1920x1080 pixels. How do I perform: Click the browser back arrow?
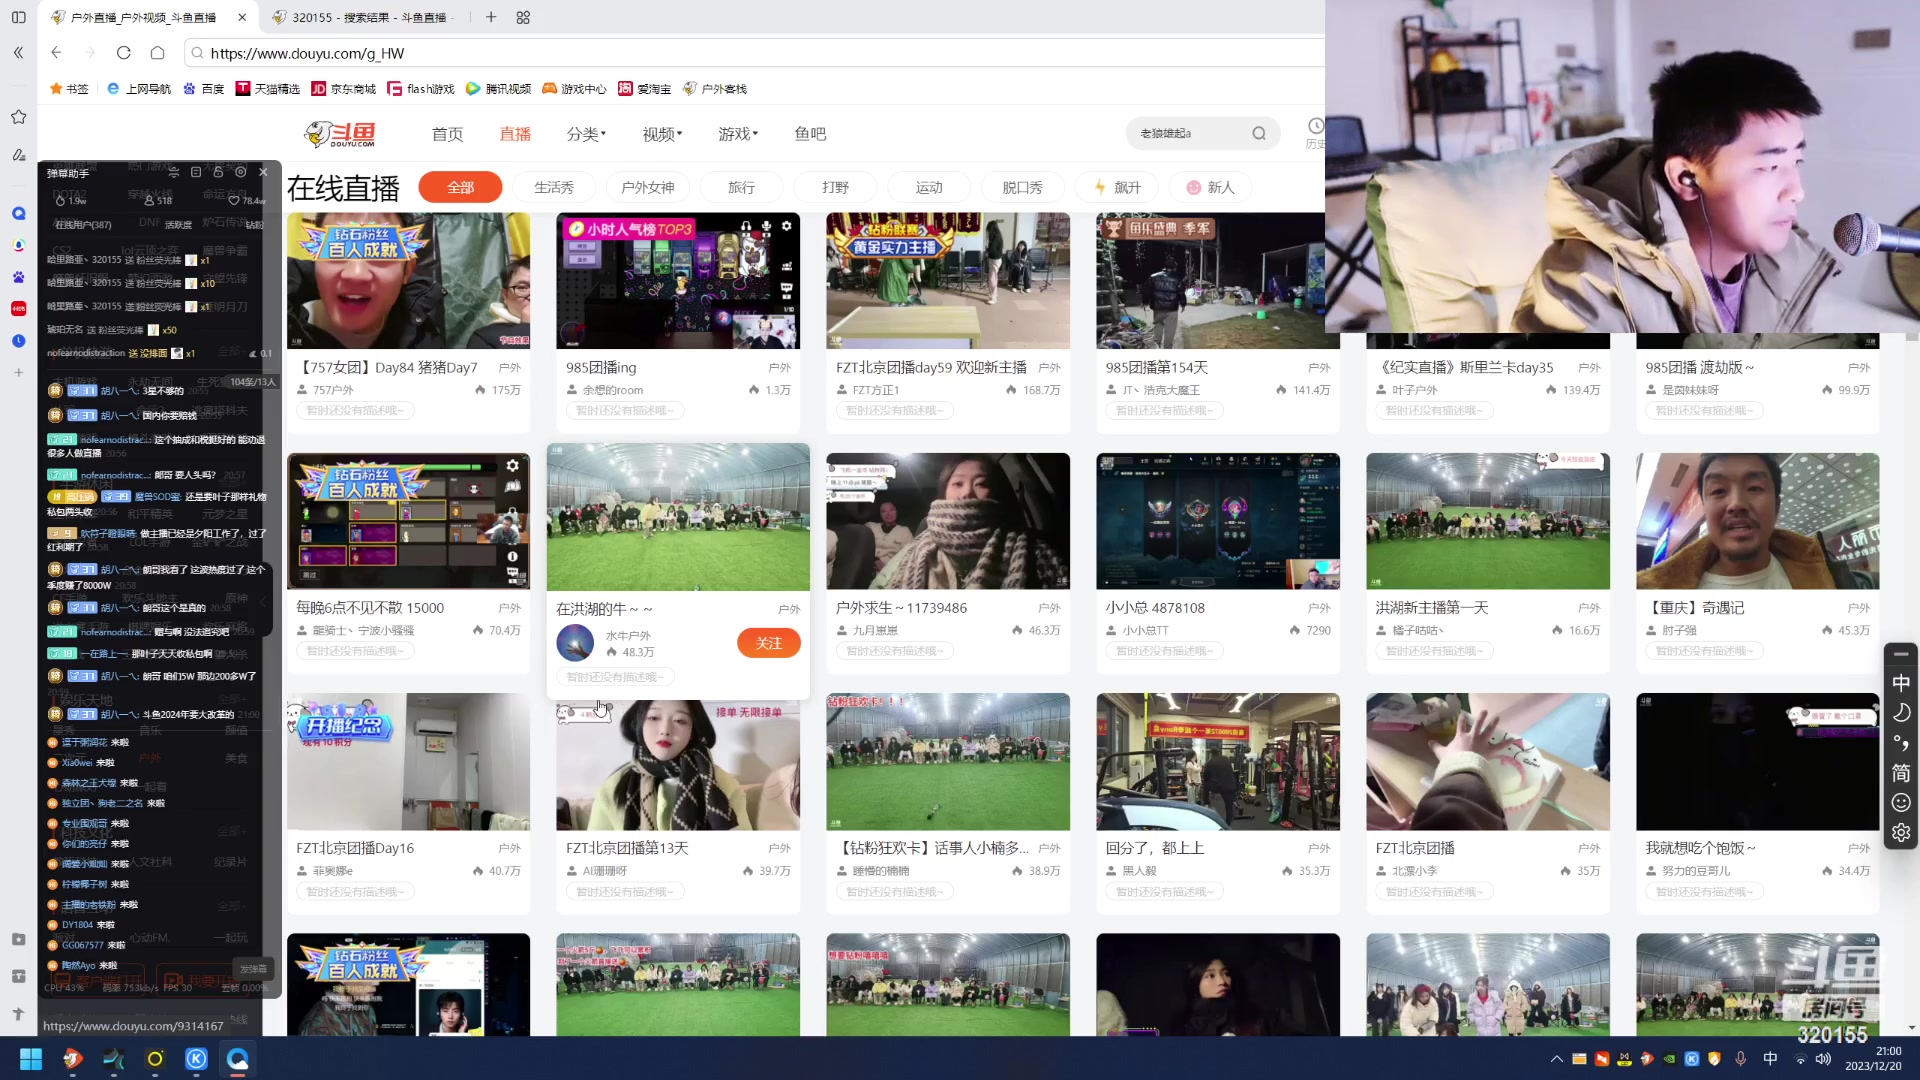point(56,53)
